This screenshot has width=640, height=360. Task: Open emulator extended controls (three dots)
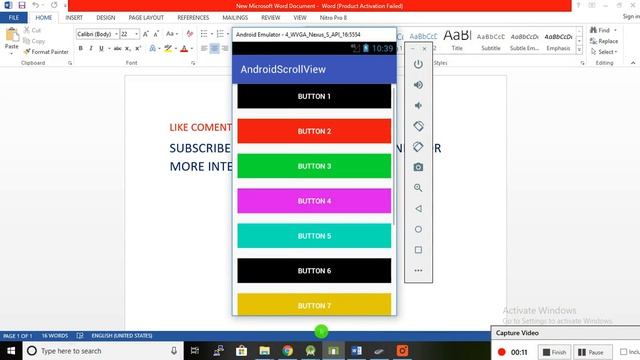coord(418,270)
